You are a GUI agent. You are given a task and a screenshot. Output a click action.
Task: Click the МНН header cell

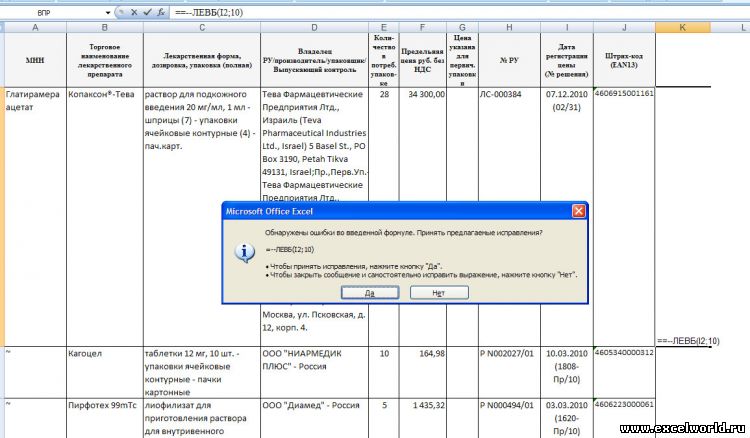pos(35,60)
